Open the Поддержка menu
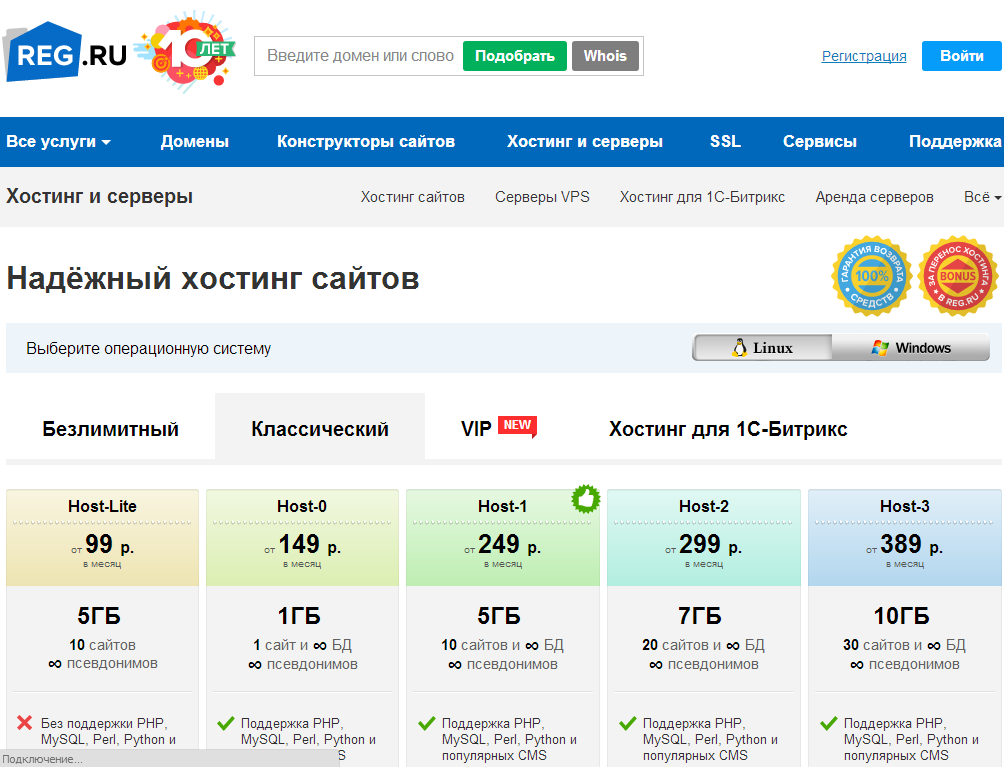1004x767 pixels. 955,141
